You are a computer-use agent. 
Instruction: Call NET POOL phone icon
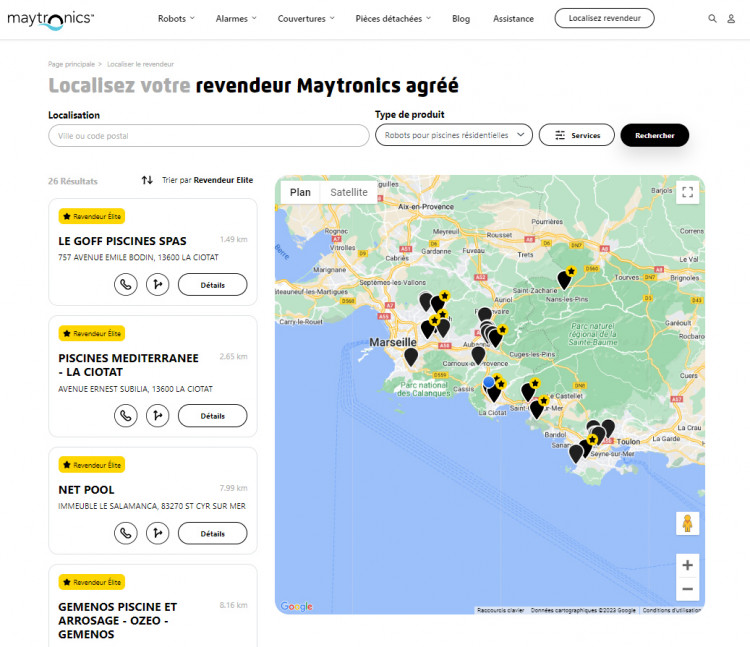(126, 533)
